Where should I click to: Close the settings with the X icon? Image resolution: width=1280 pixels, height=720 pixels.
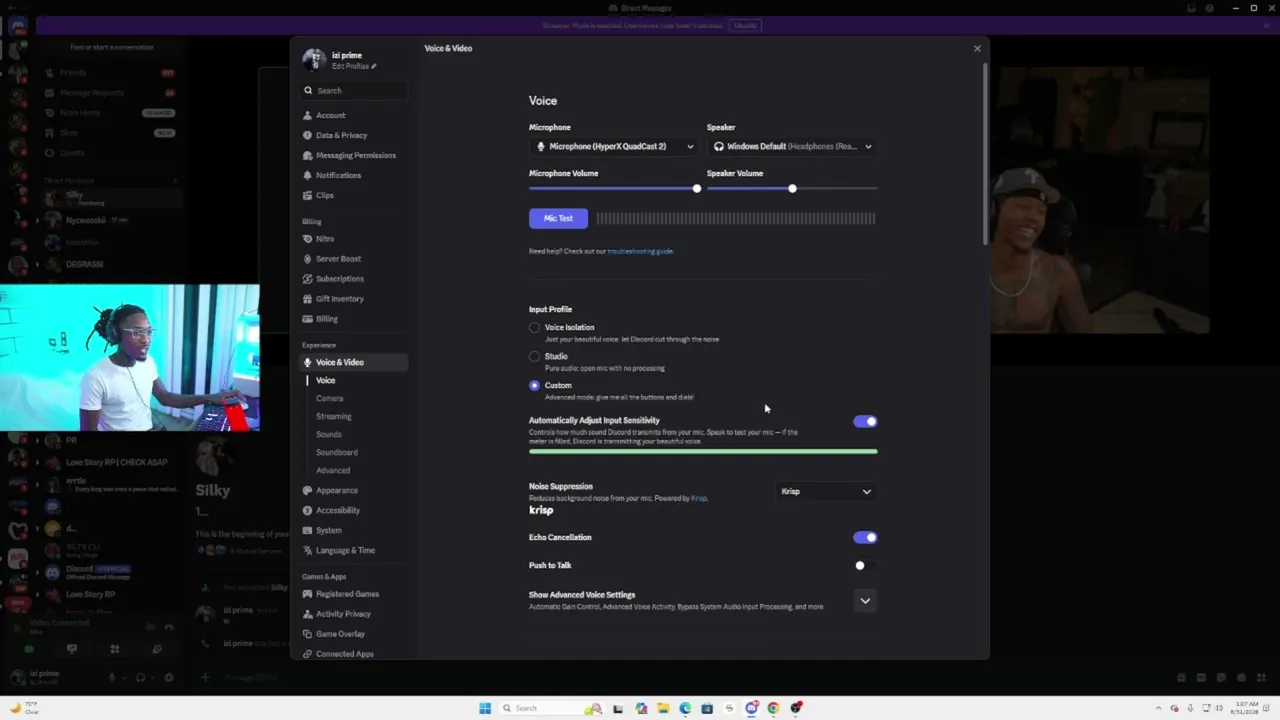click(977, 48)
